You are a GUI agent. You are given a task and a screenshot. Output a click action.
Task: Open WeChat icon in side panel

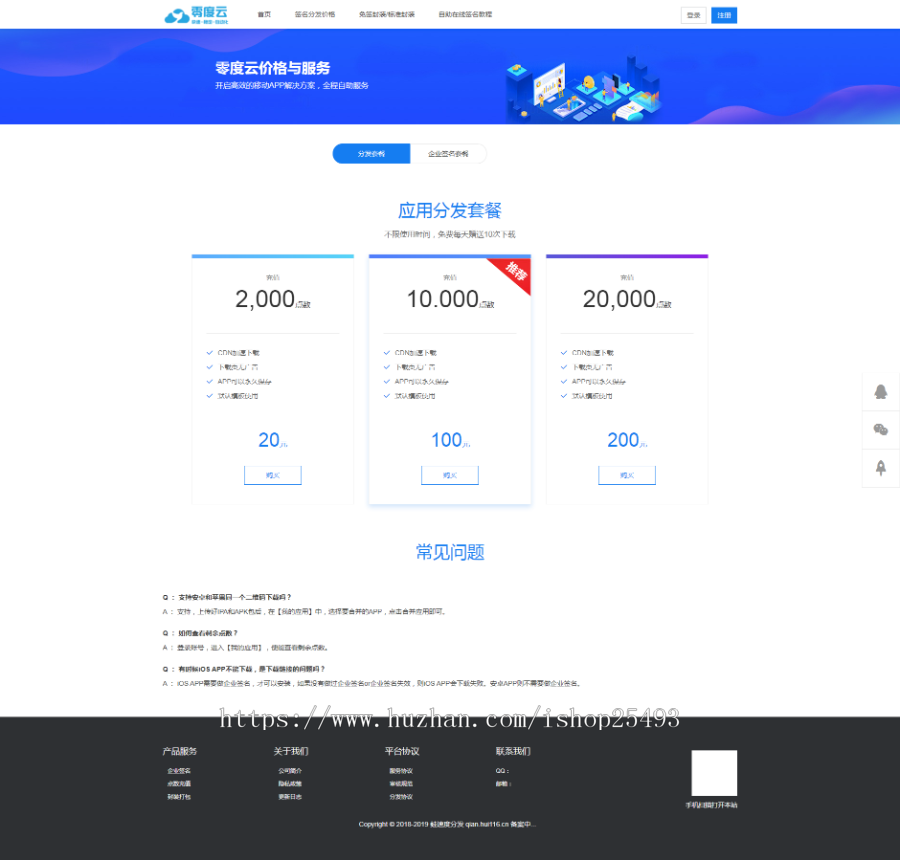pyautogui.click(x=880, y=430)
